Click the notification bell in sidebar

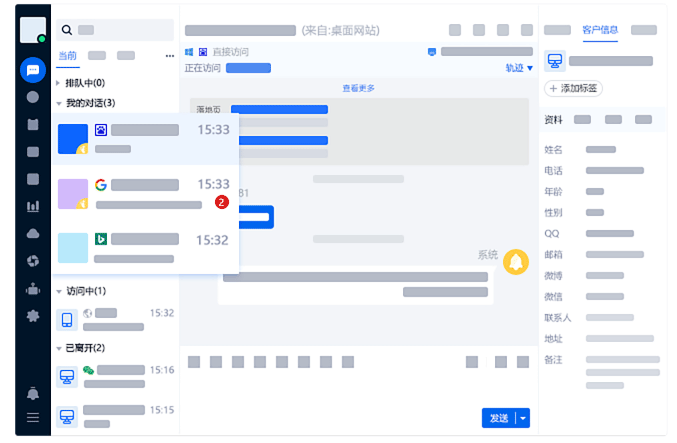tap(33, 393)
